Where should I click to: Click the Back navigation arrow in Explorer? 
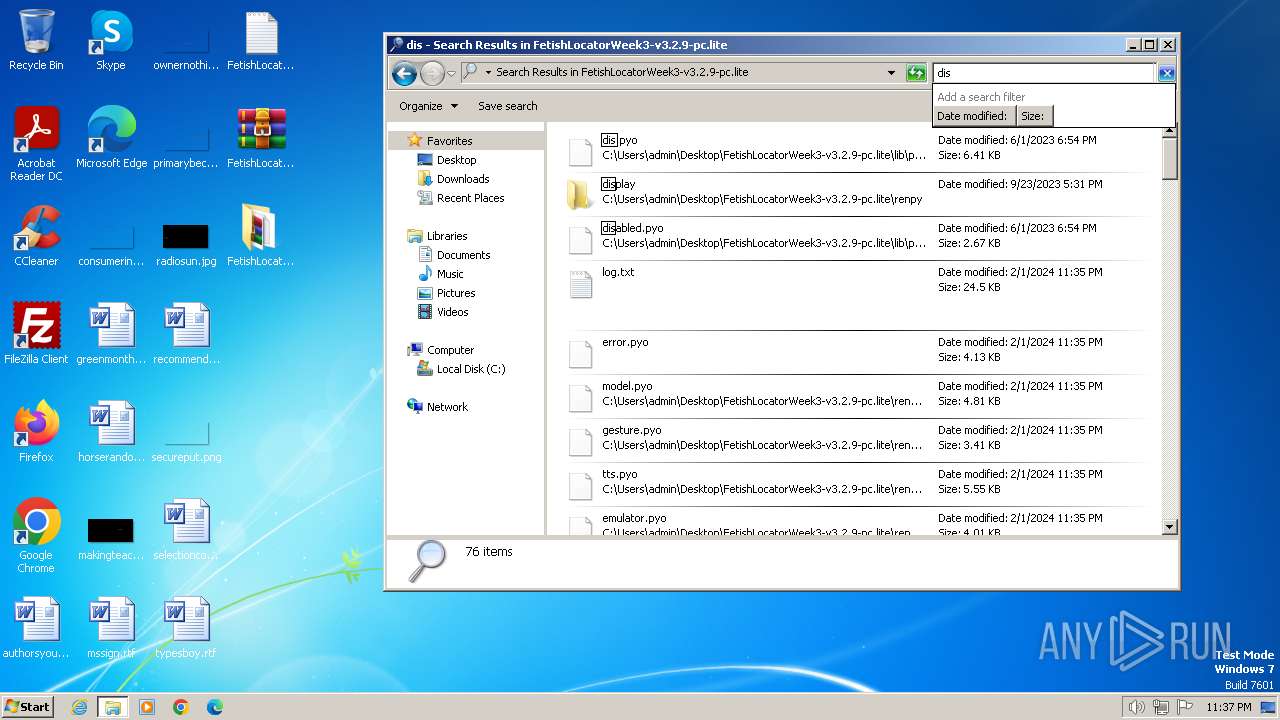point(404,72)
